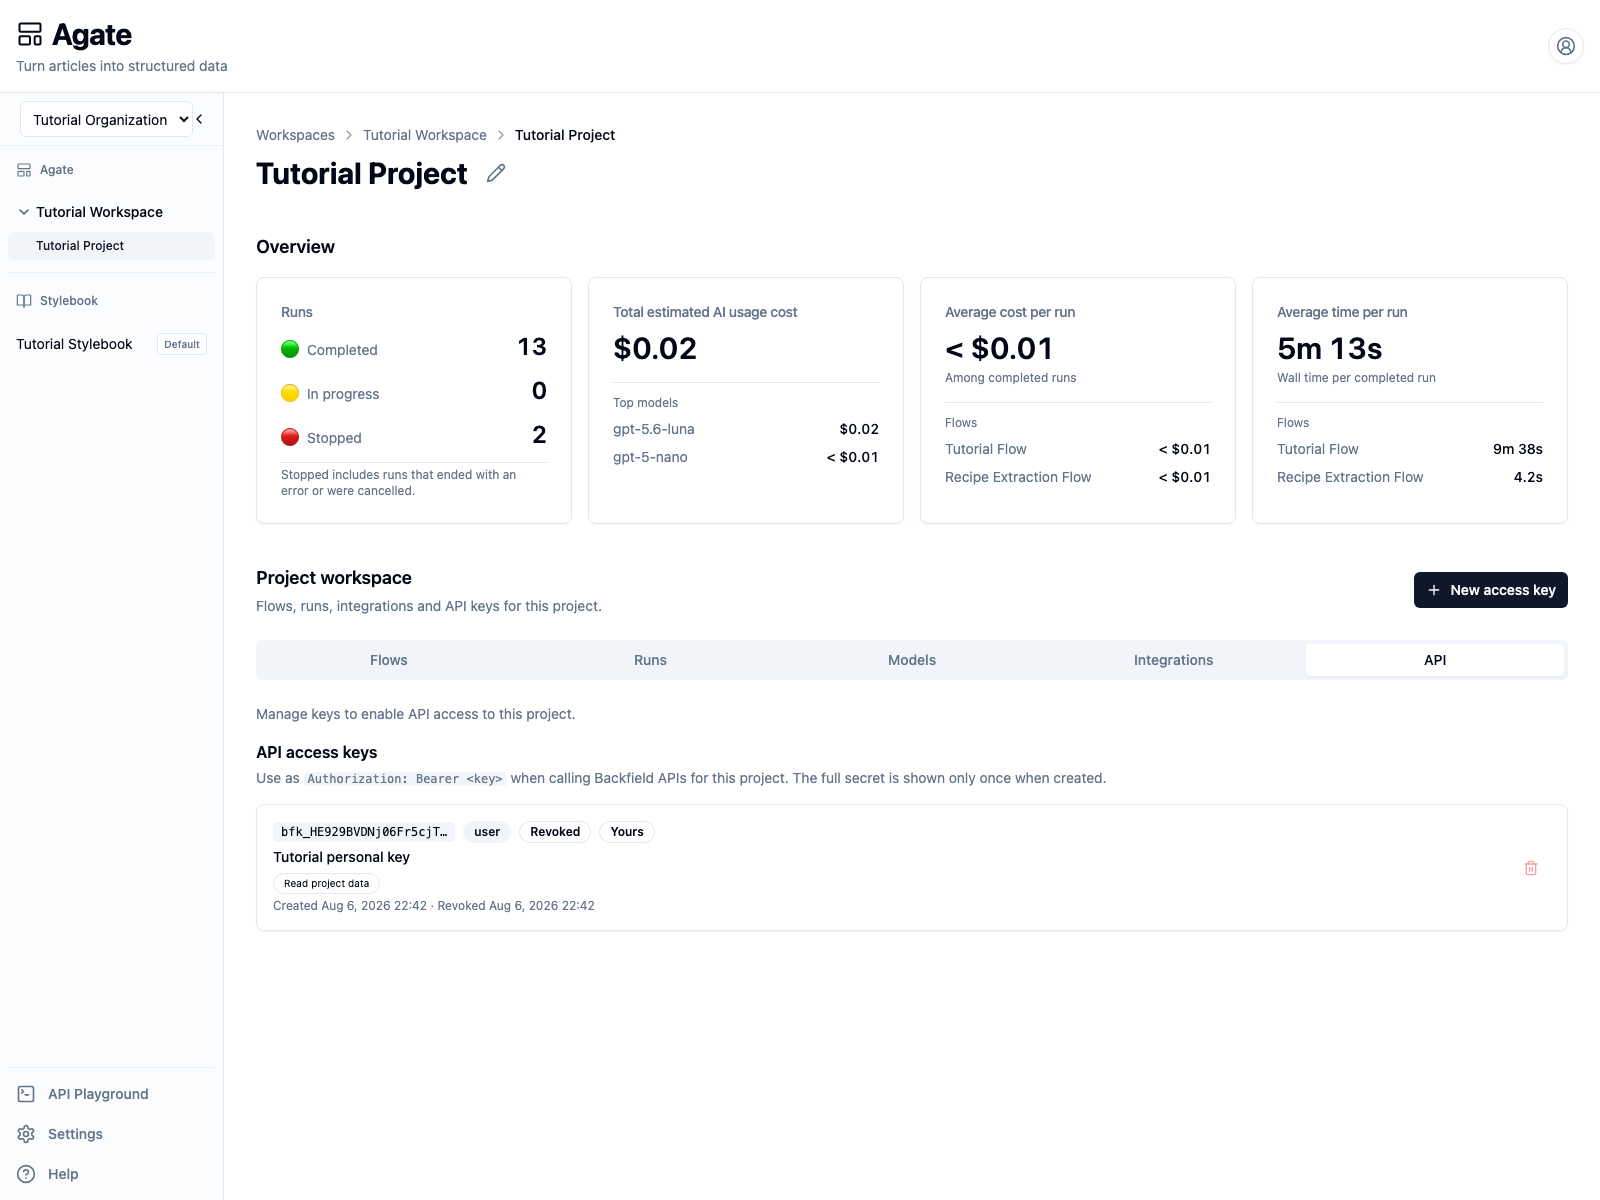Screen dimensions: 1600x1200
Task: Click the Read project data scope badge
Action: coord(326,884)
